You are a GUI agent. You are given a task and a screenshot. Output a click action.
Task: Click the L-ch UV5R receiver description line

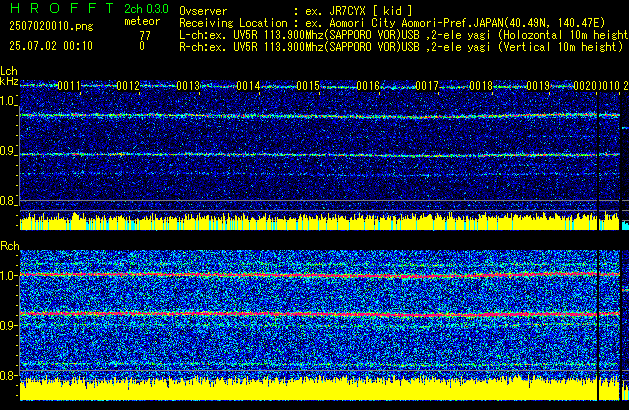pos(404,35)
